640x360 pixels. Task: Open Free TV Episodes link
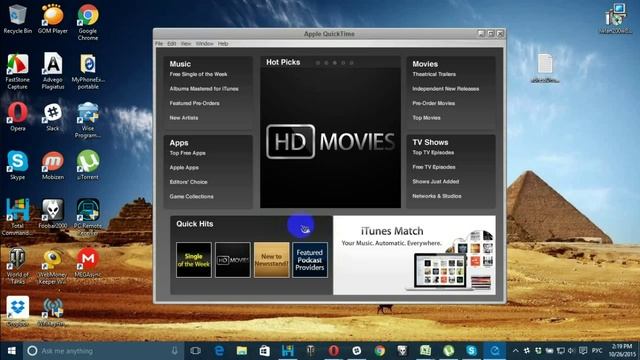pyautogui.click(x=433, y=167)
